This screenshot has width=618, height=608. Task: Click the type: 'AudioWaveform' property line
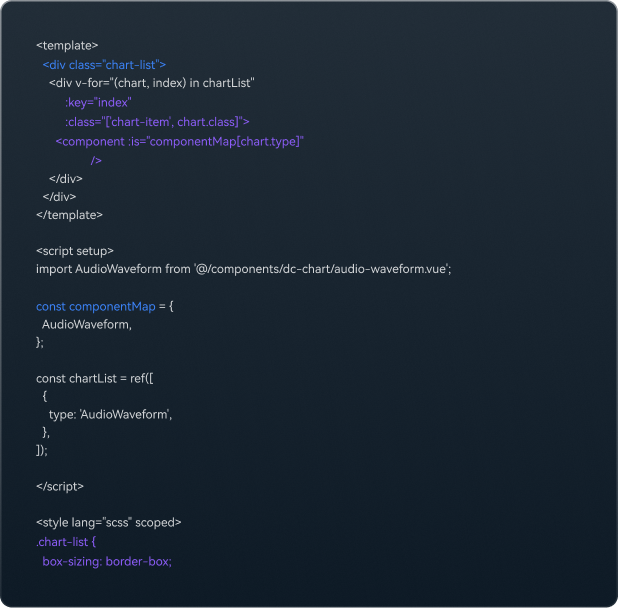tap(111, 415)
